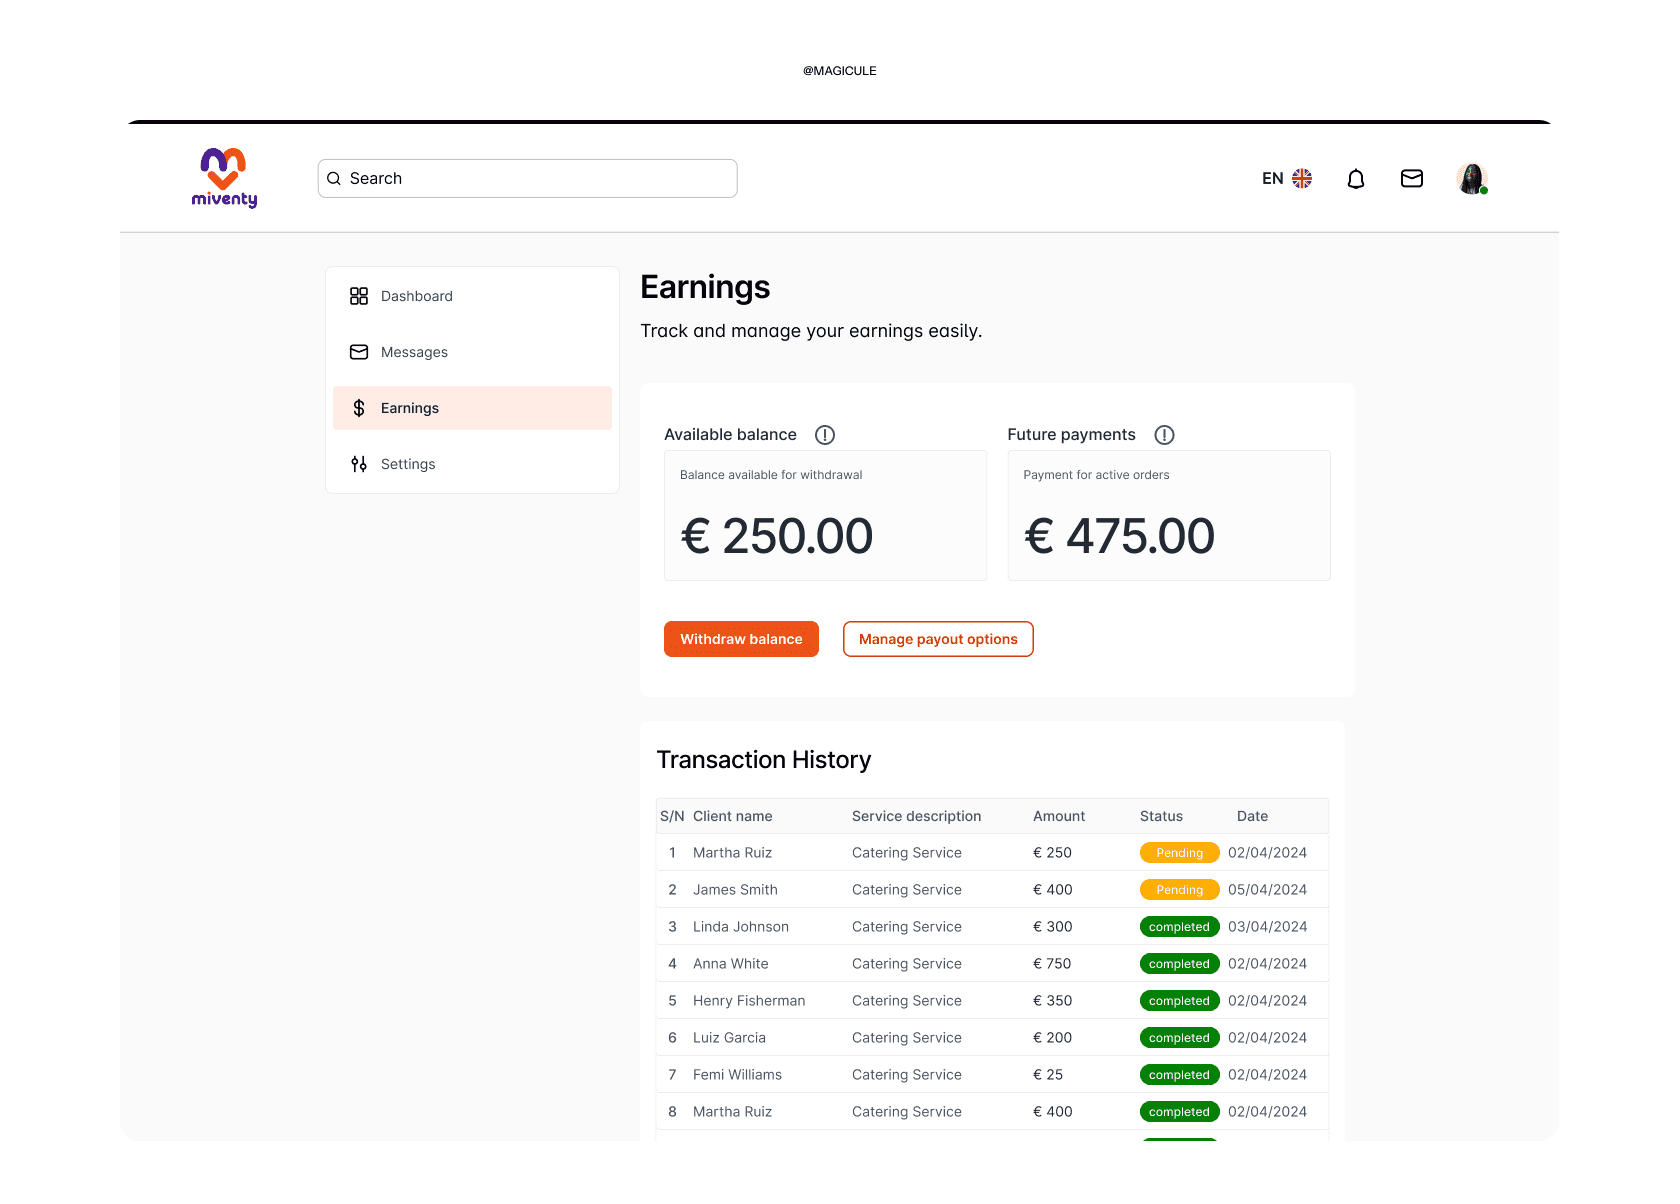1680x1204 pixels.
Task: Show info for Future payments
Action: click(x=1164, y=435)
